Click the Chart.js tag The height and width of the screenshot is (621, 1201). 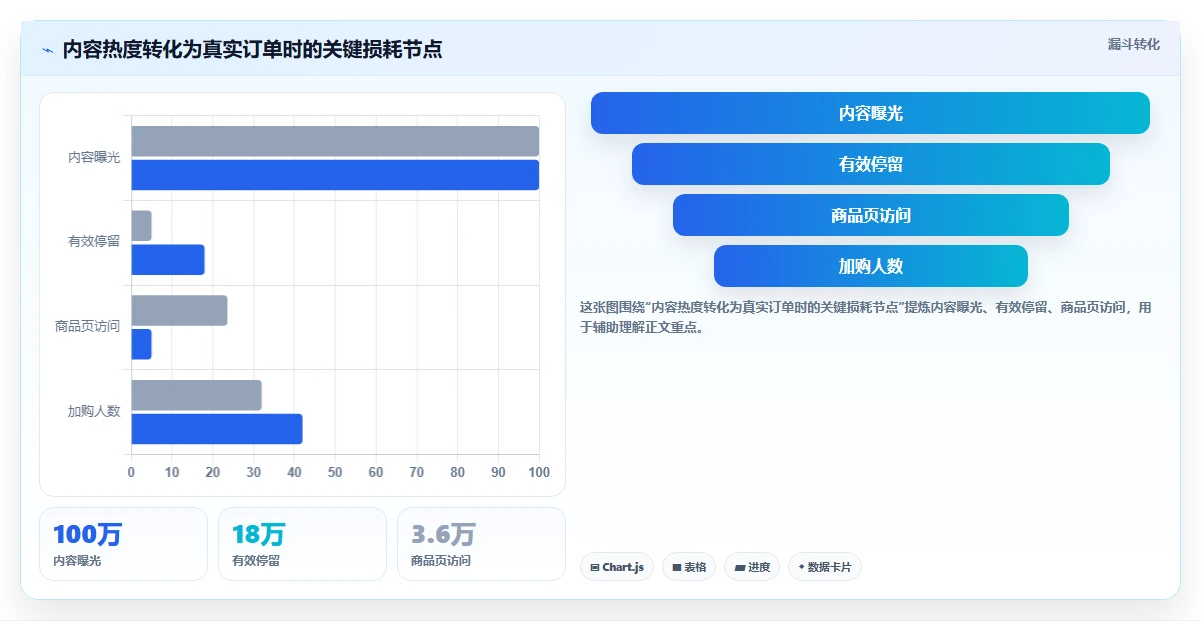[x=617, y=567]
